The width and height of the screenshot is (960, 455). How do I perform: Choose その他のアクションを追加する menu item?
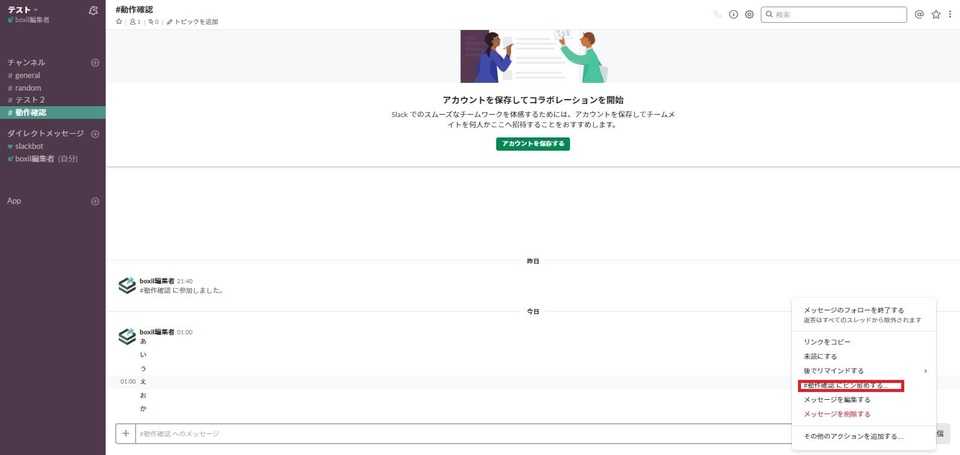863,437
